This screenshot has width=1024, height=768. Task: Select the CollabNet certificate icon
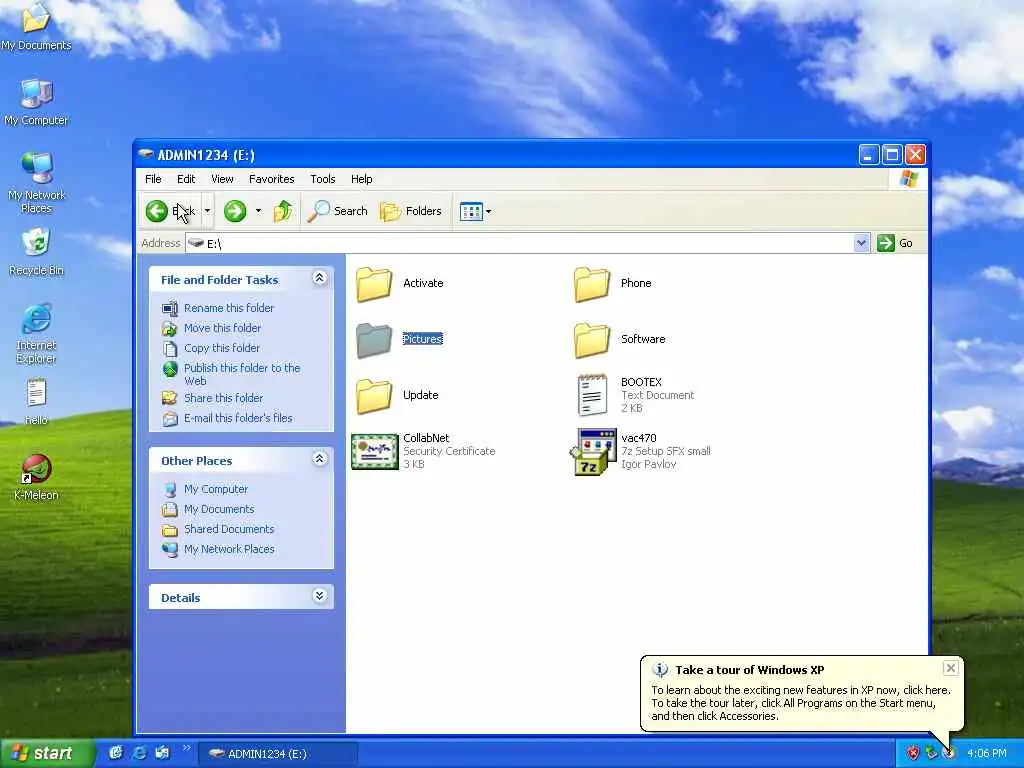(x=375, y=451)
